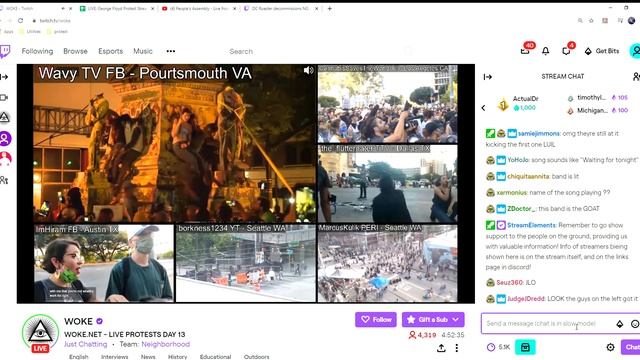Expand the left sidebar arrow
Viewport: 640px width, 360px height.
point(4,77)
